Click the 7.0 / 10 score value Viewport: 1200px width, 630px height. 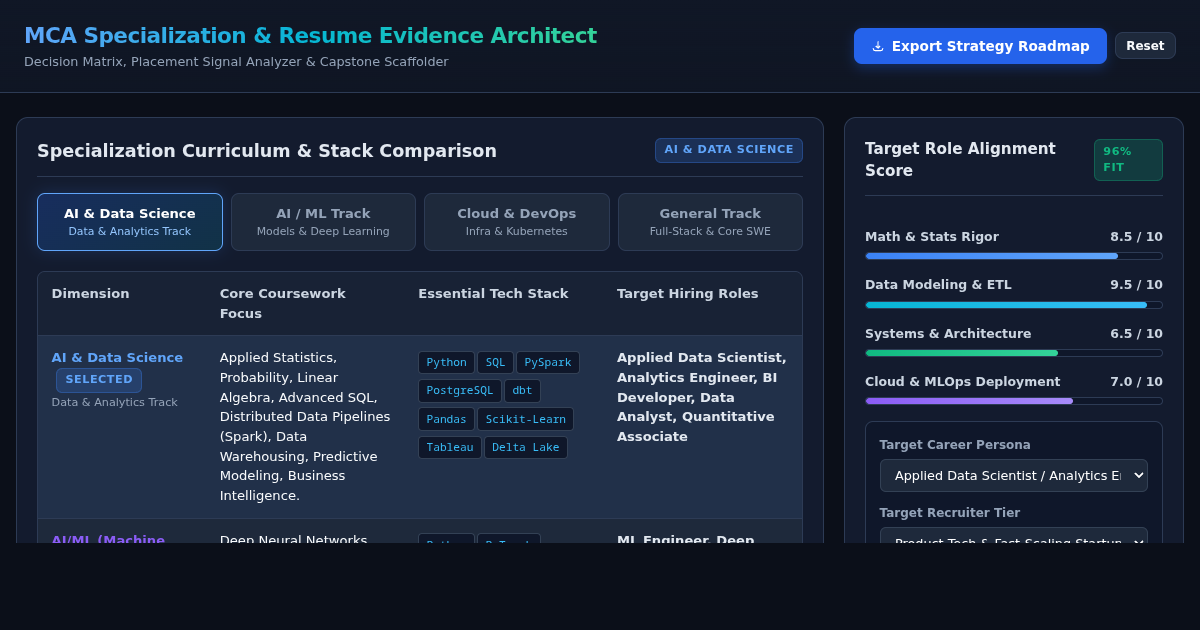1136,382
